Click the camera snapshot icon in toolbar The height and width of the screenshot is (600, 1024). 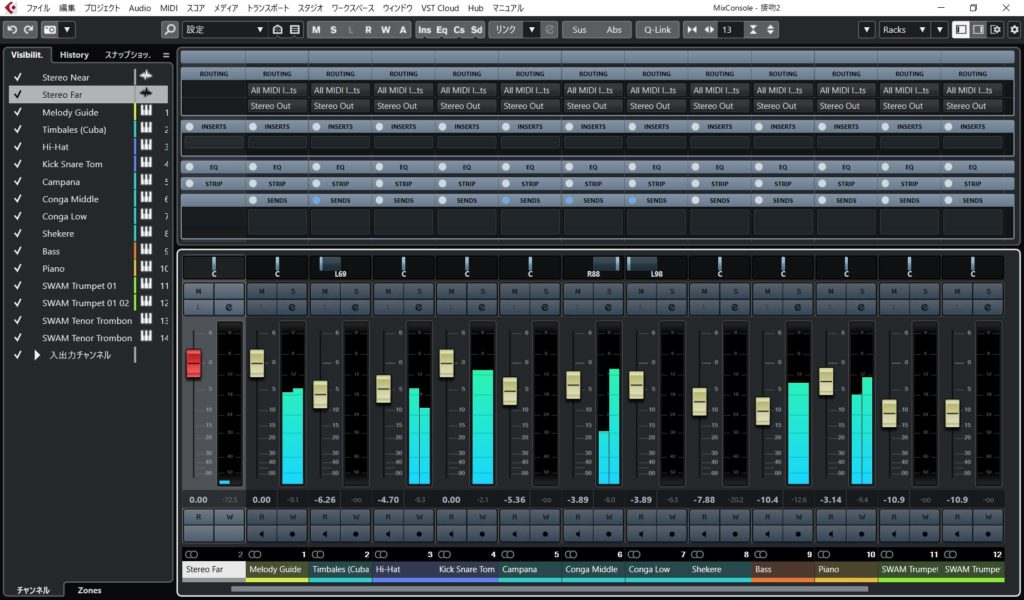pos(49,30)
